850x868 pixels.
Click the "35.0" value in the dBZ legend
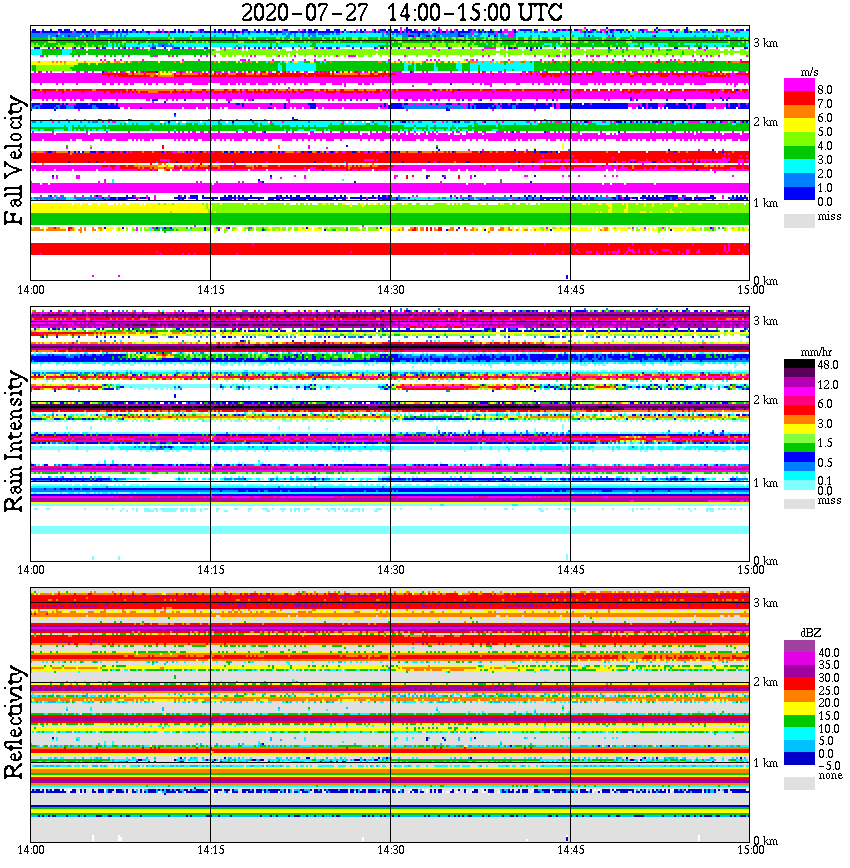point(829,665)
